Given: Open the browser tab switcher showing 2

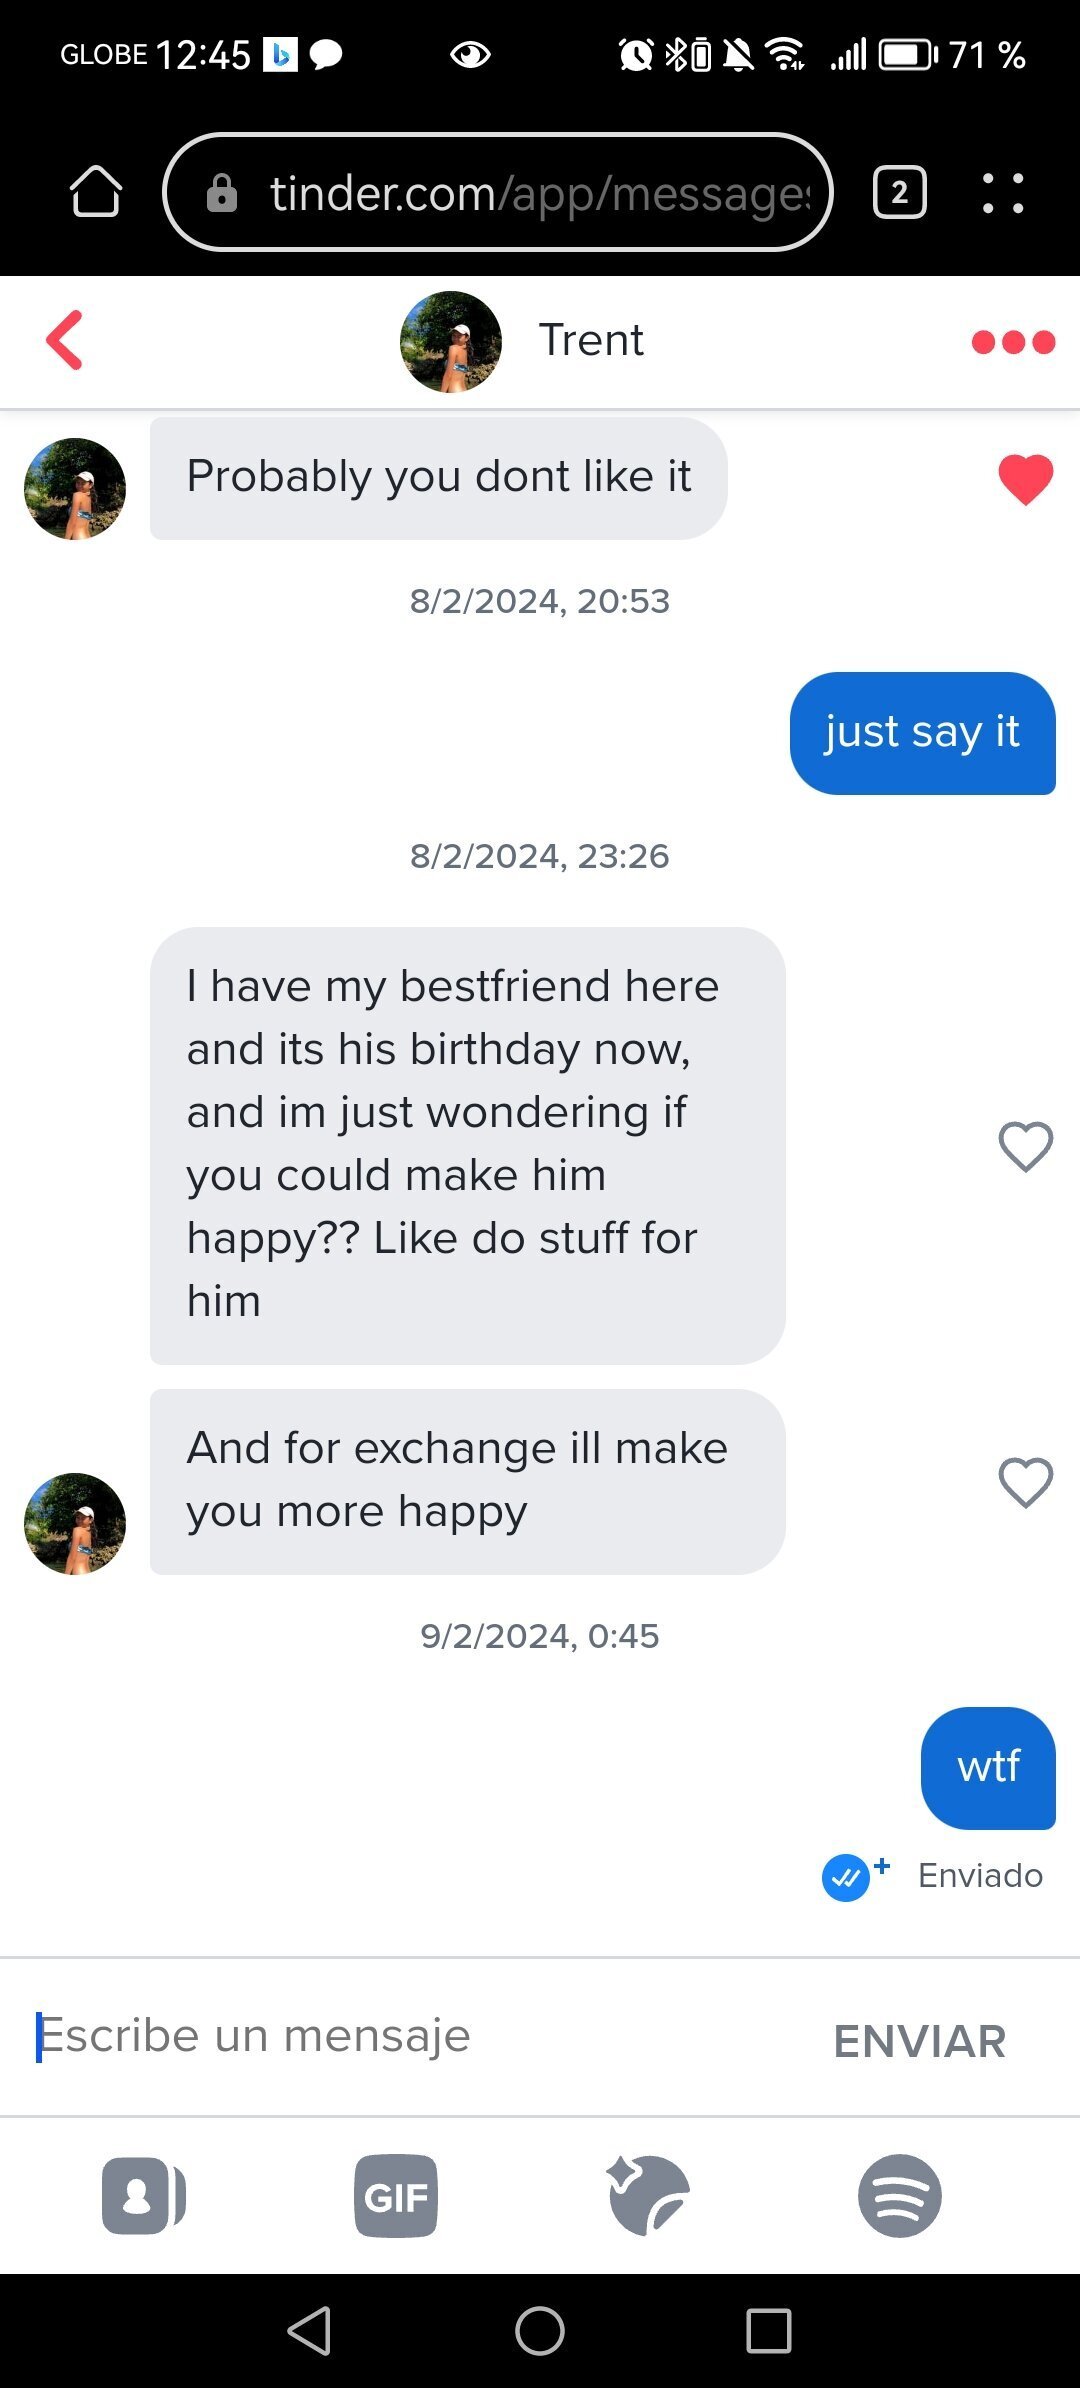Looking at the screenshot, I should click(x=899, y=192).
